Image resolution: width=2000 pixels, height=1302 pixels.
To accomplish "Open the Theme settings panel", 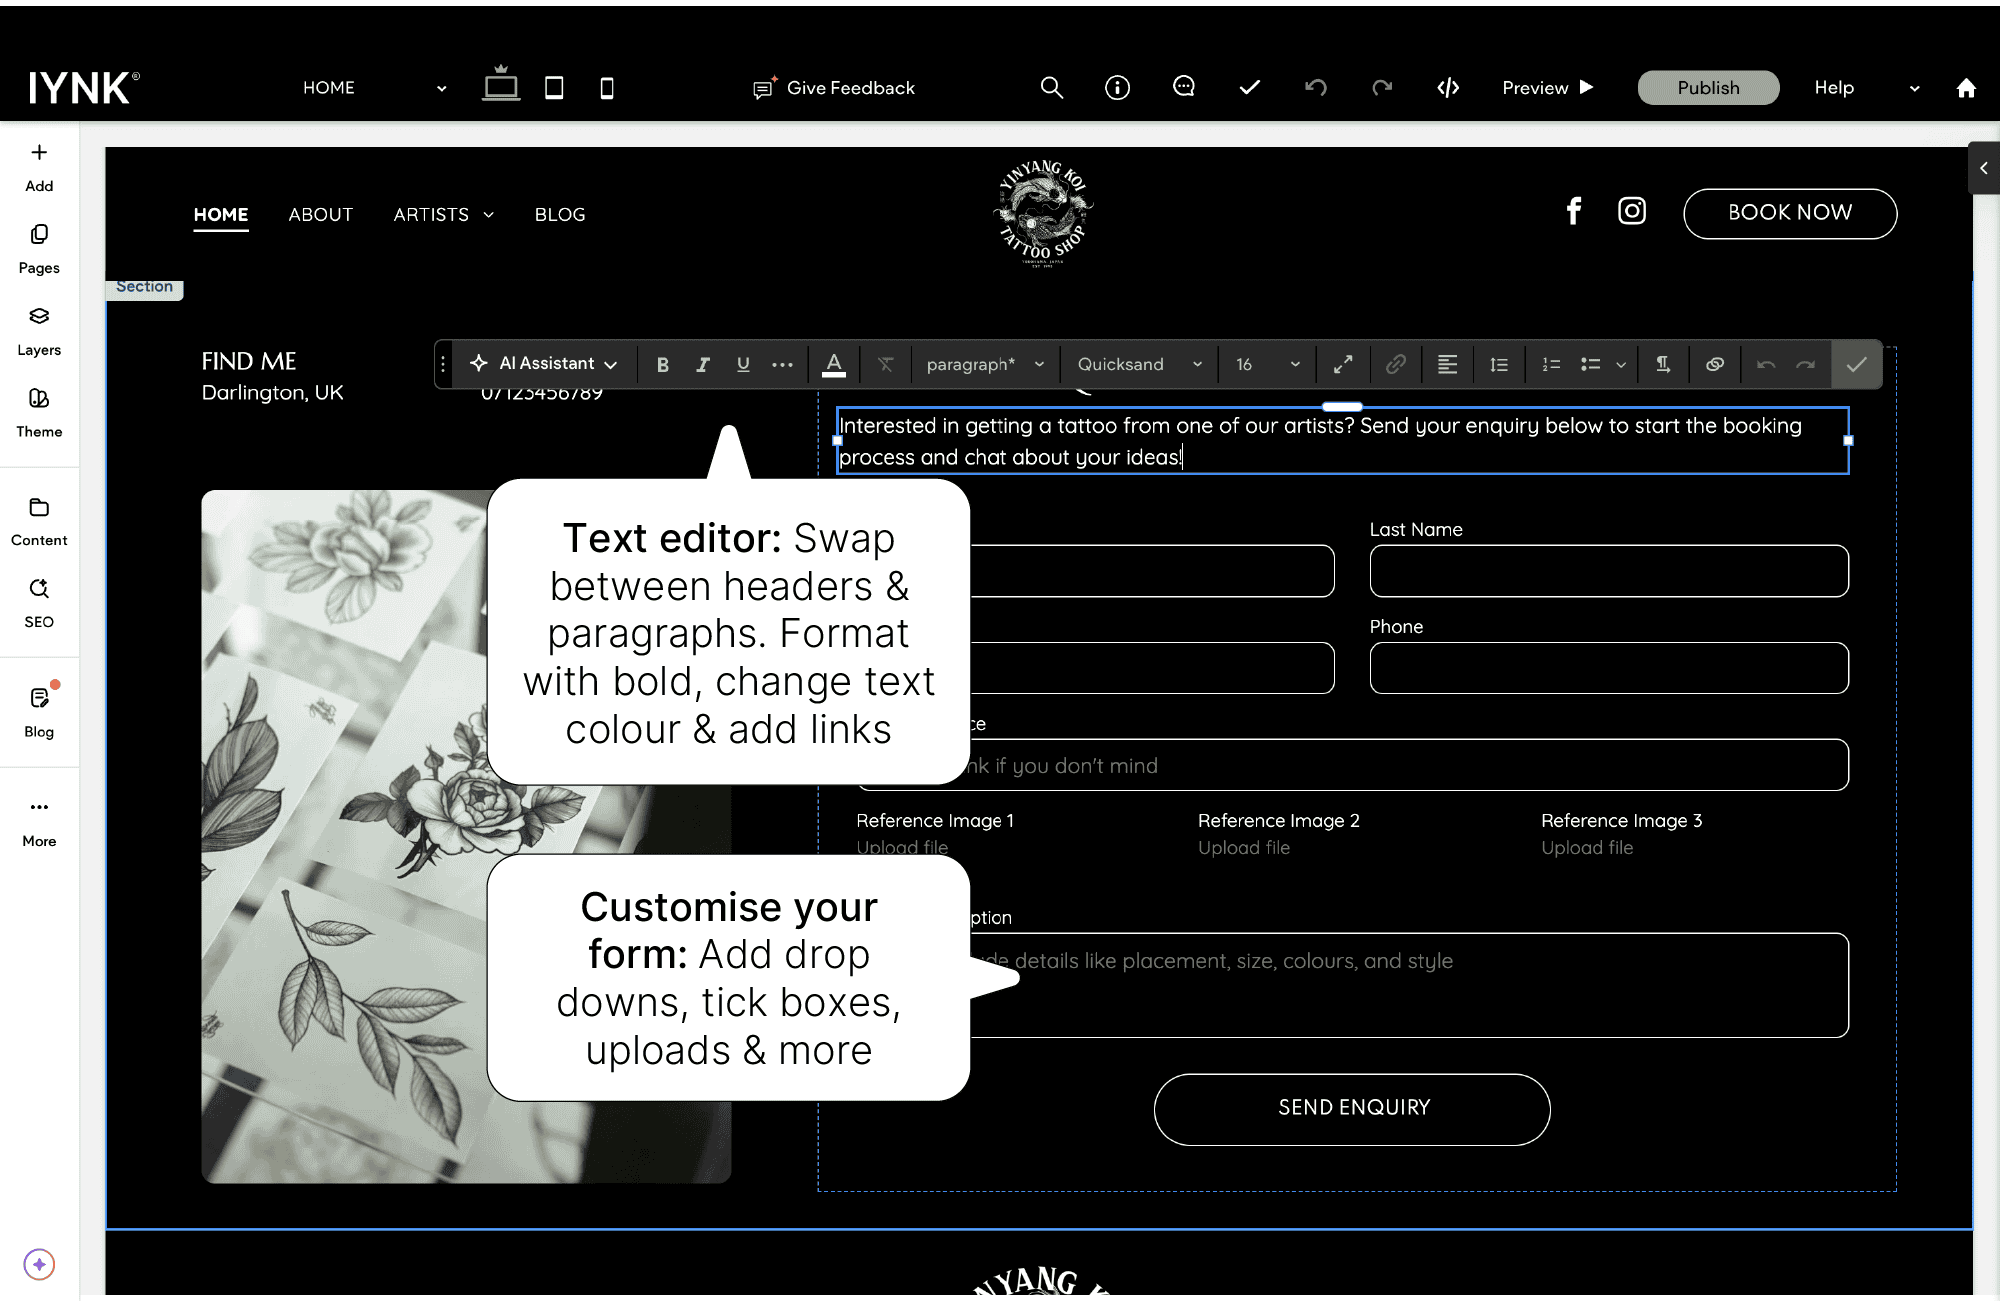I will [39, 412].
